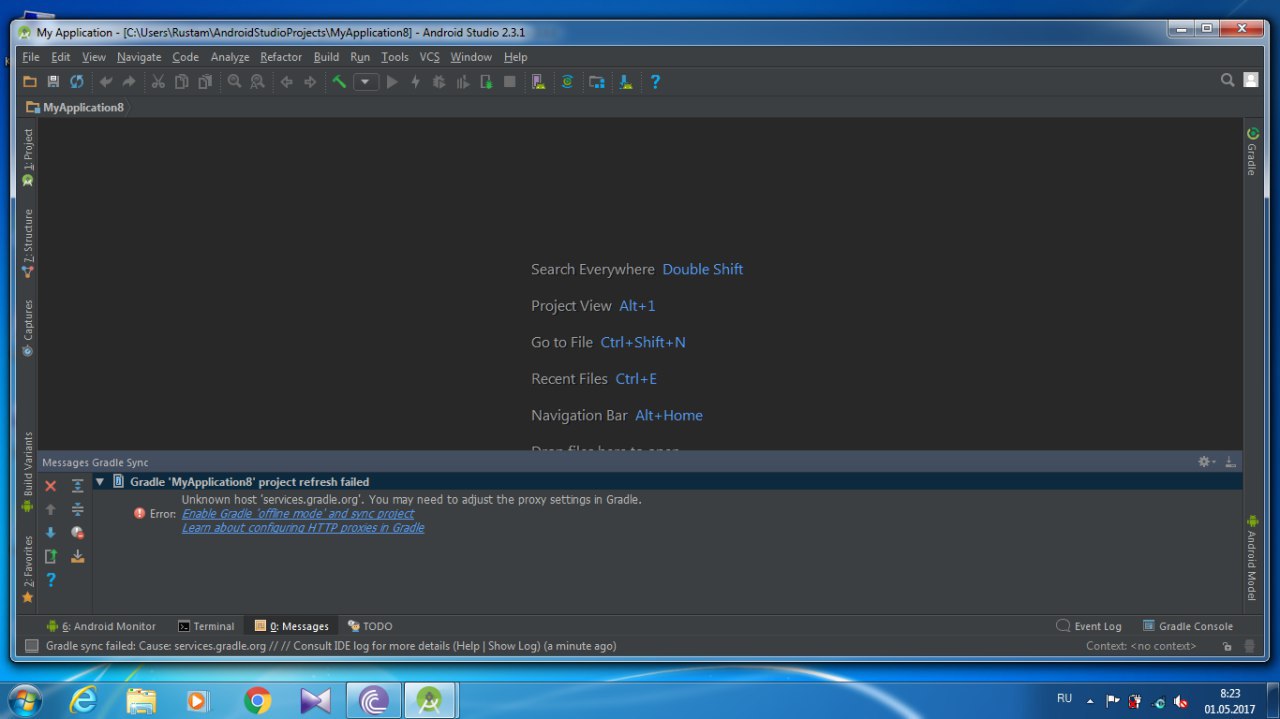Click the Synchronize toolbar icon
Screen dimensions: 1280x719
click(x=77, y=82)
